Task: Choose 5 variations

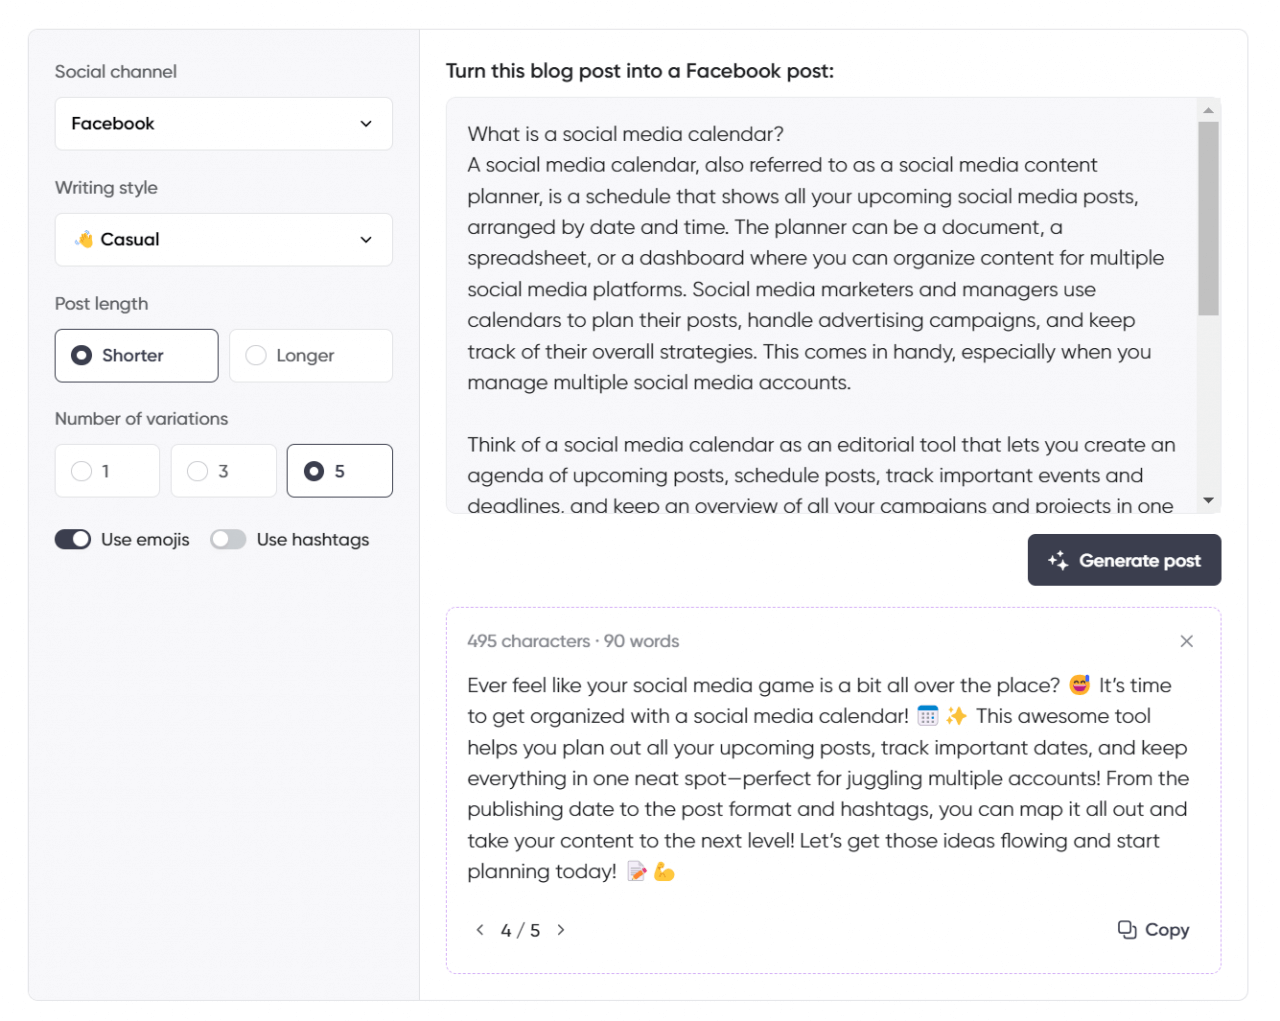Action: click(339, 470)
